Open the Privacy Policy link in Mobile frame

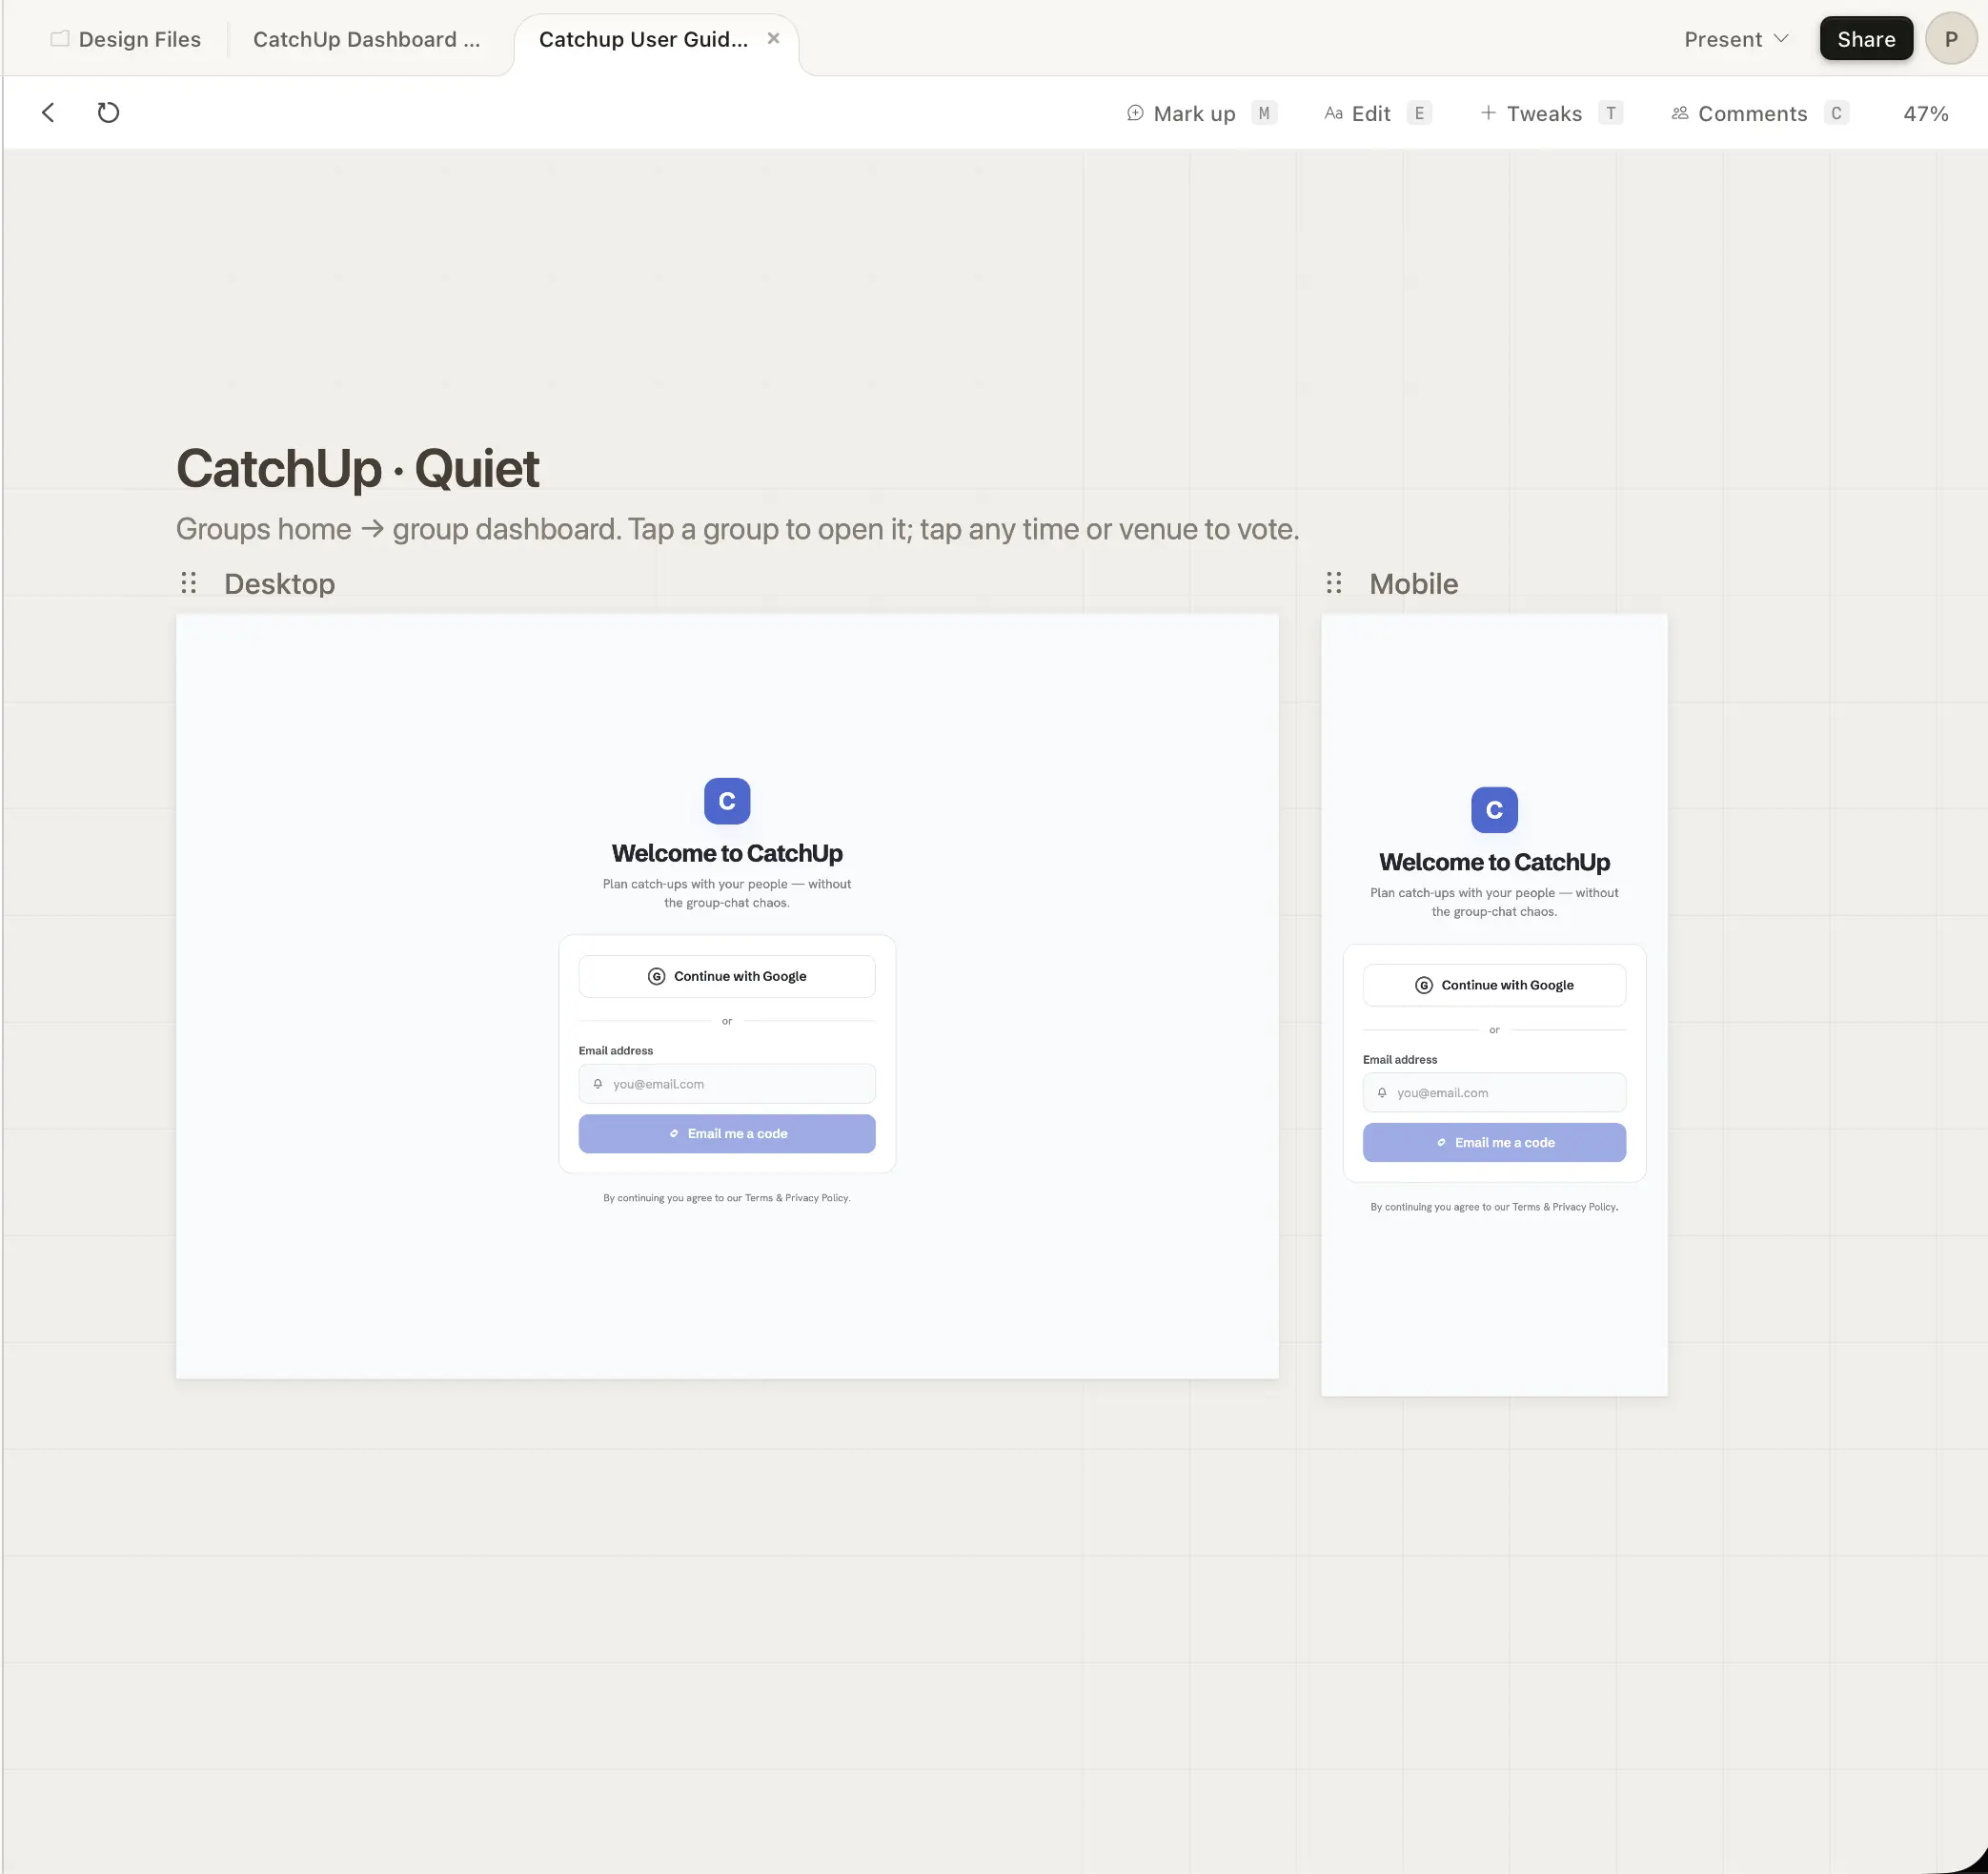point(1584,1207)
